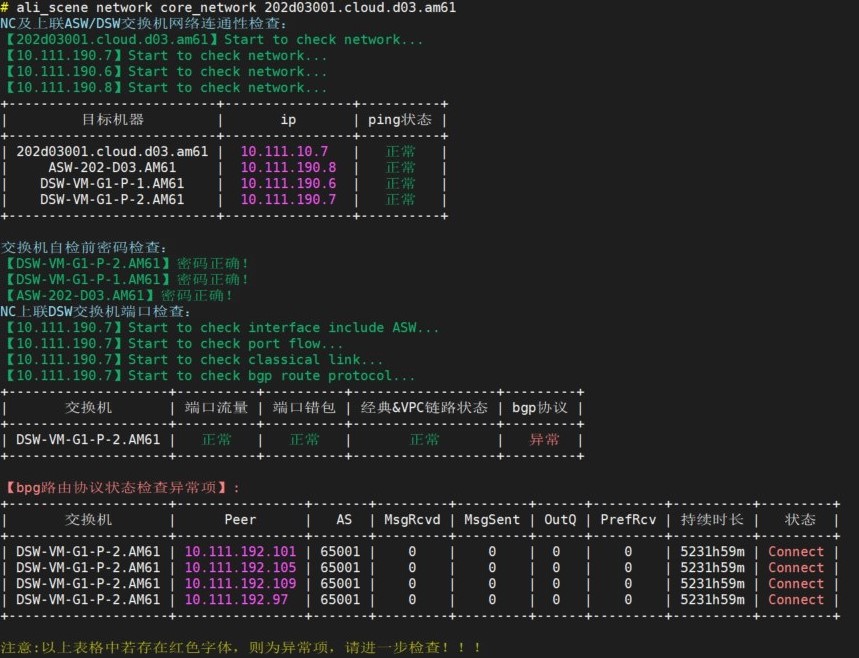
Task: Click the line '【DSW-VM-G1-P-1.AM61】密码正确'
Action: coord(125,279)
